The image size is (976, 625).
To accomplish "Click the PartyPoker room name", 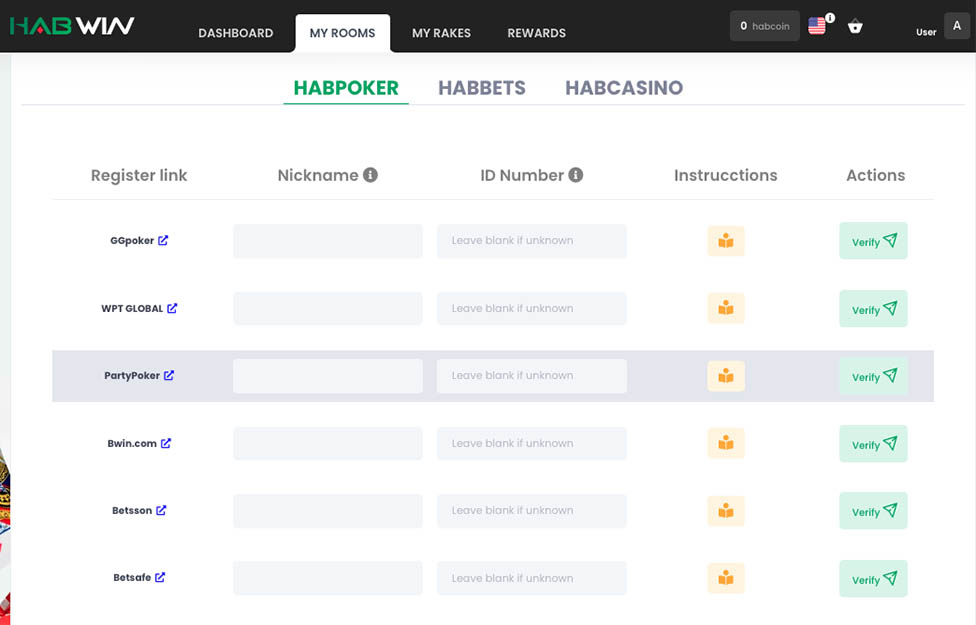I will (132, 375).
